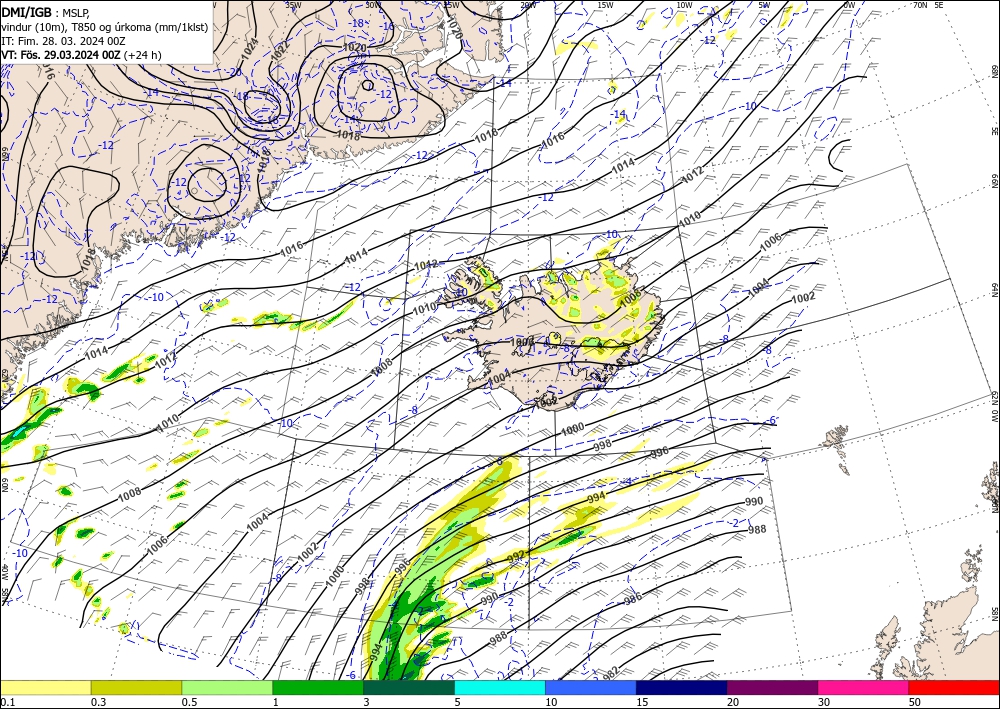Click the 'IT: Fim. 28. 03. 2024 00Z' line
The width and height of the screenshot is (1000, 709).
(63, 41)
